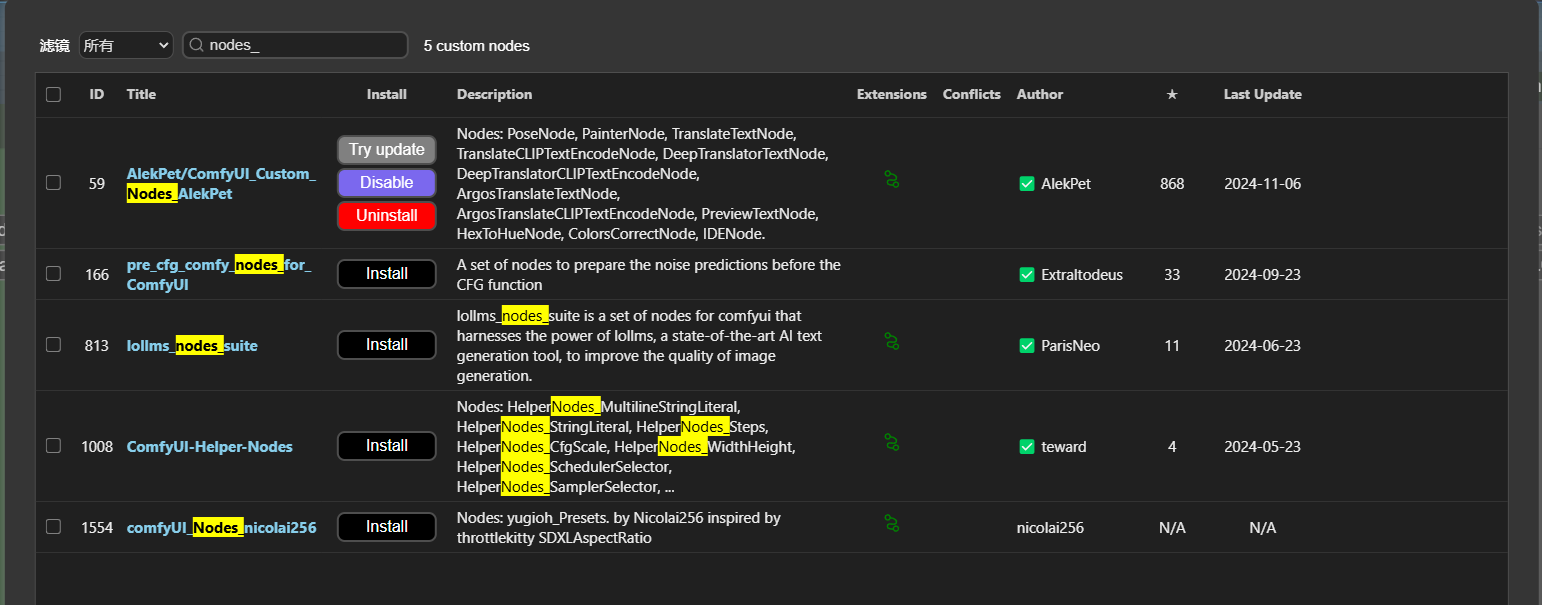Sort by Conflicts column header
Viewport: 1542px width, 605px height.
(x=972, y=94)
